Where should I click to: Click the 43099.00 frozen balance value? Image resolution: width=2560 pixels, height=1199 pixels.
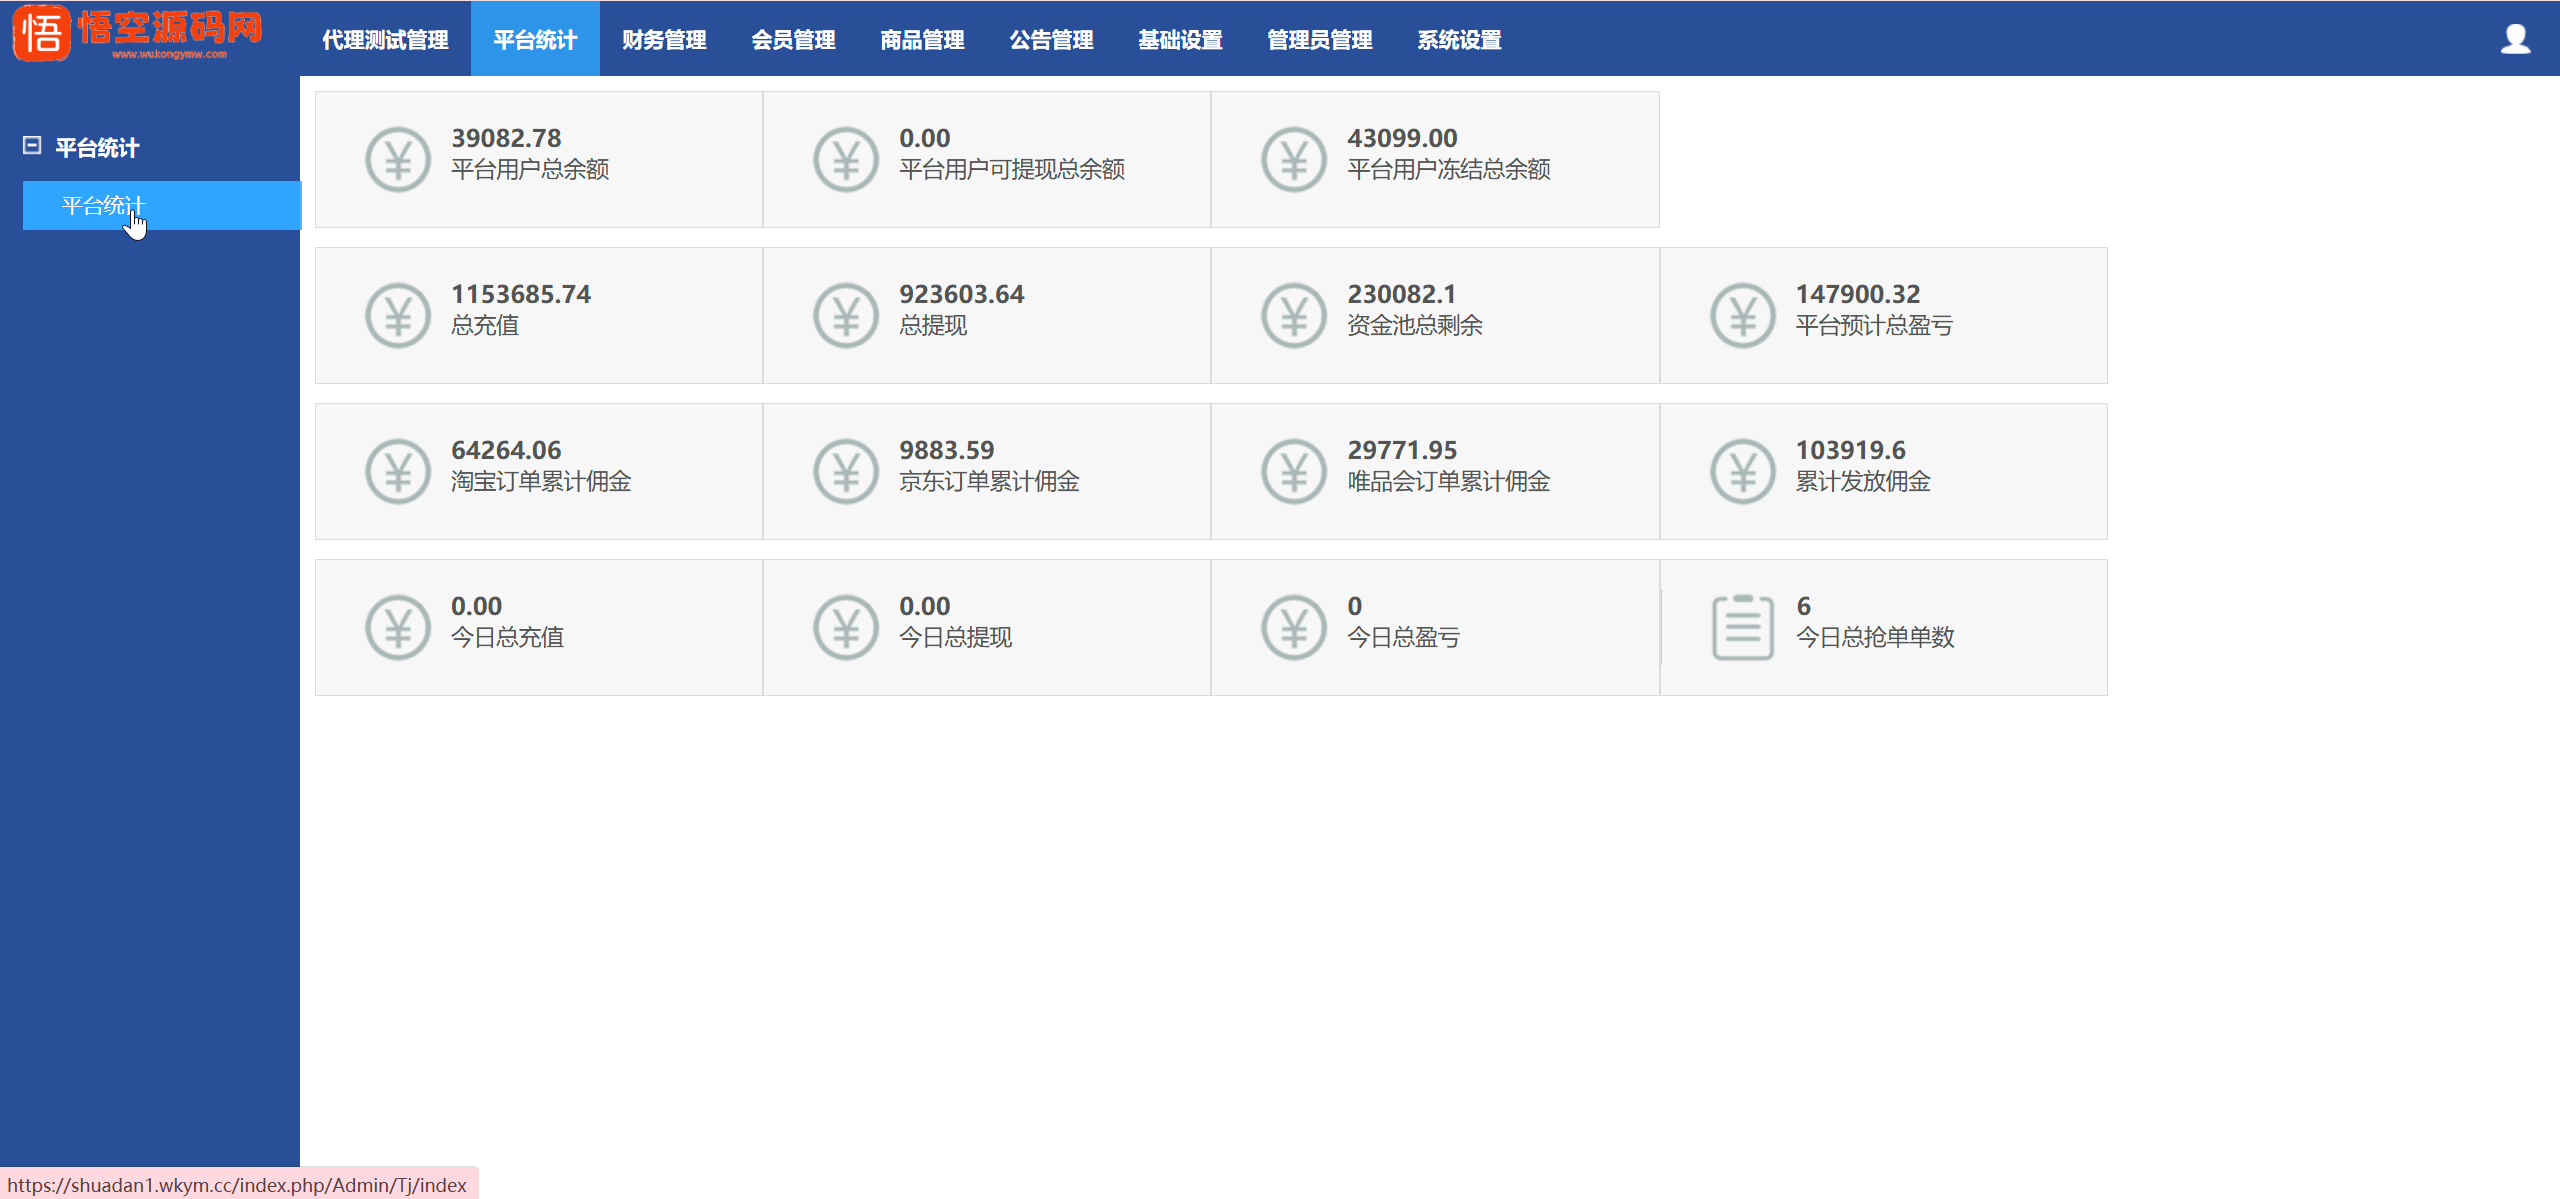click(x=1402, y=138)
